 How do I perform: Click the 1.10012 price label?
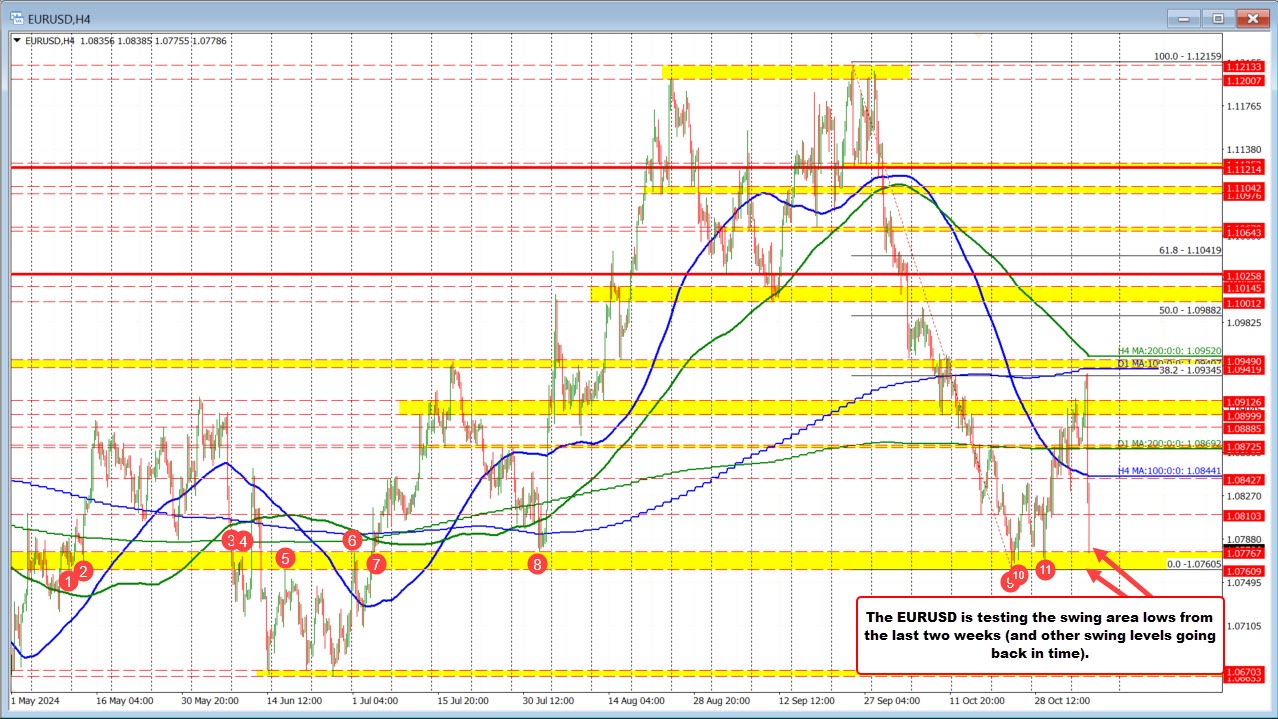click(1244, 302)
